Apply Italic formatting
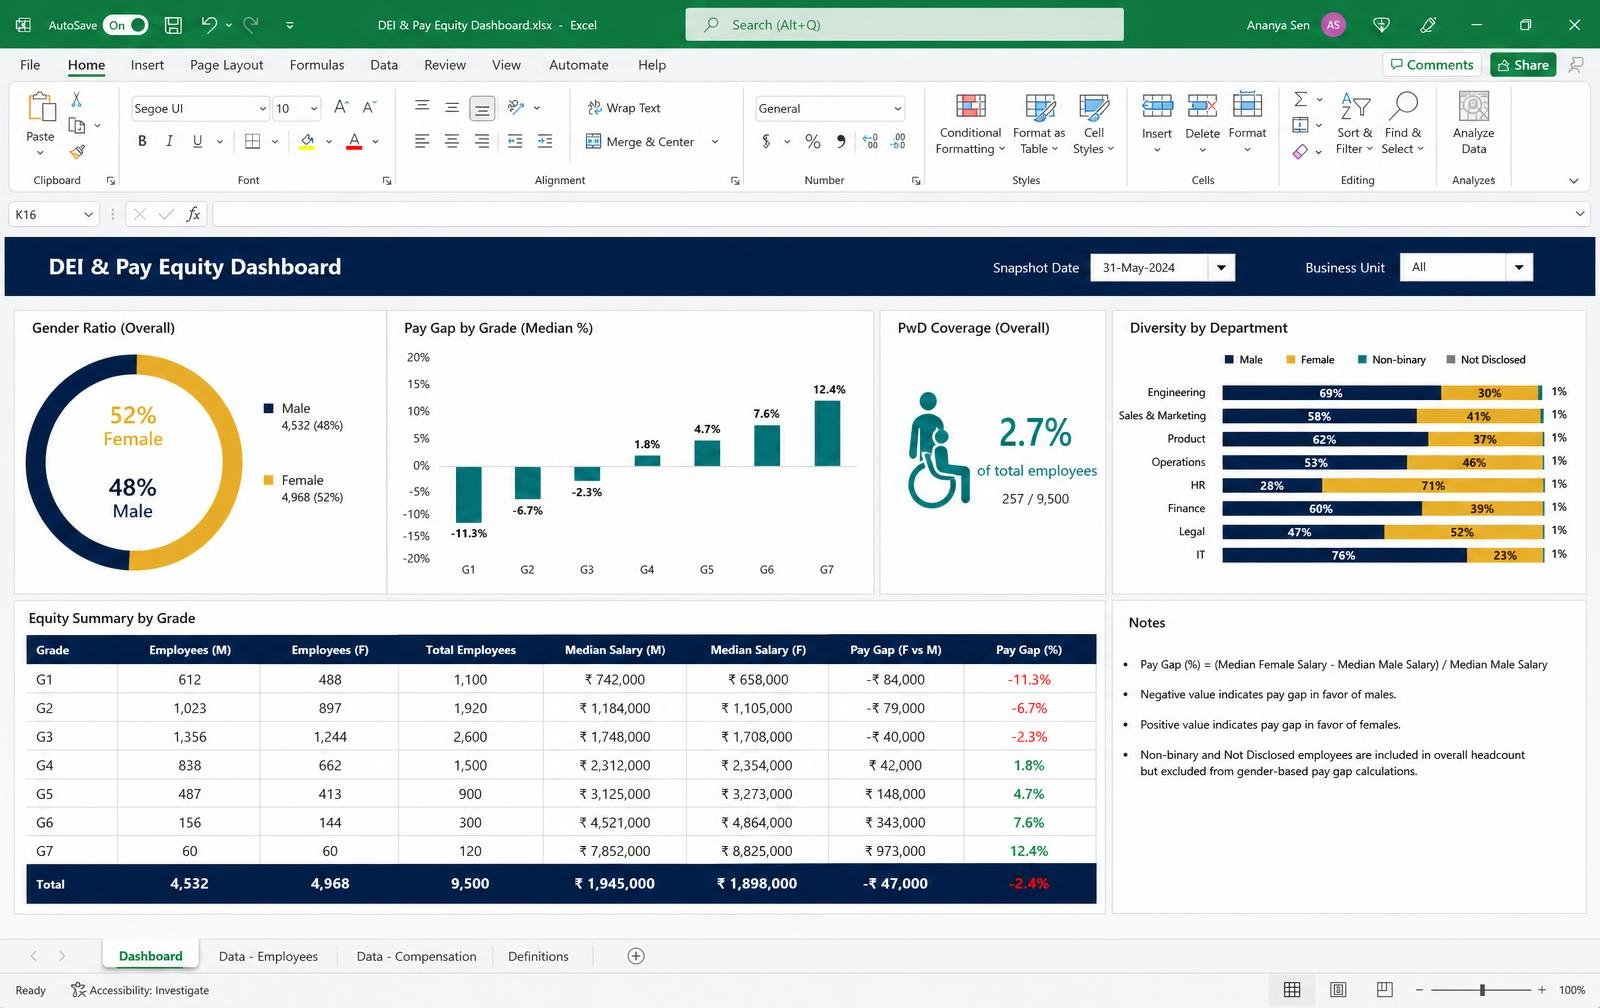The width and height of the screenshot is (1600, 1008). pos(169,141)
